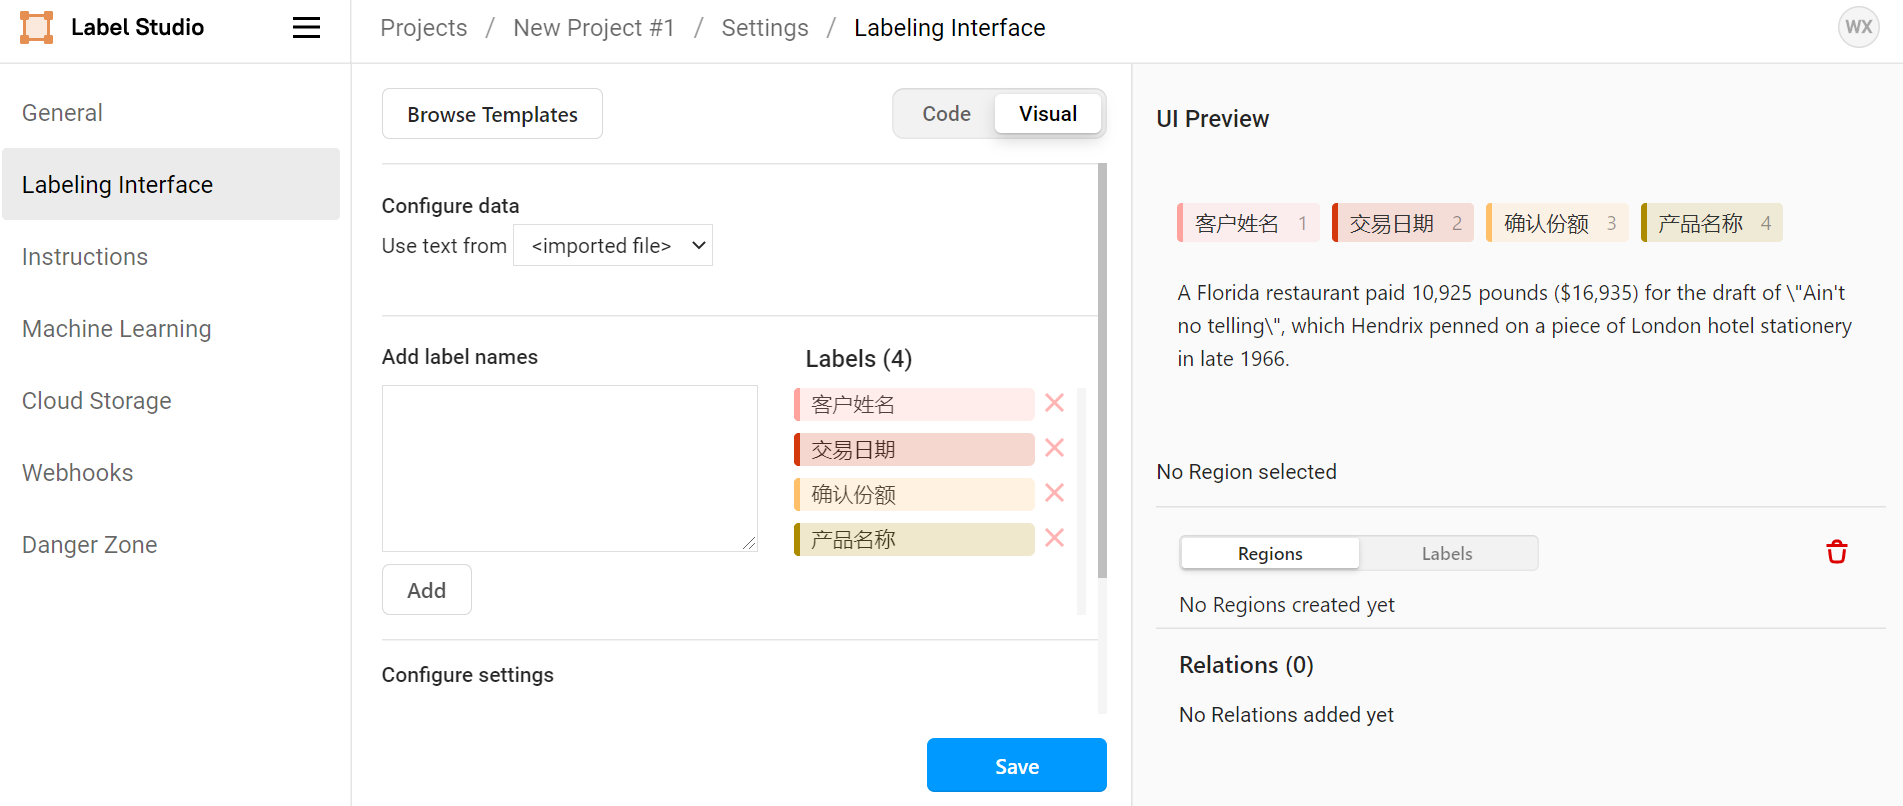Click the Label Studio logo icon
This screenshot has height=806, width=1903.
[37, 28]
